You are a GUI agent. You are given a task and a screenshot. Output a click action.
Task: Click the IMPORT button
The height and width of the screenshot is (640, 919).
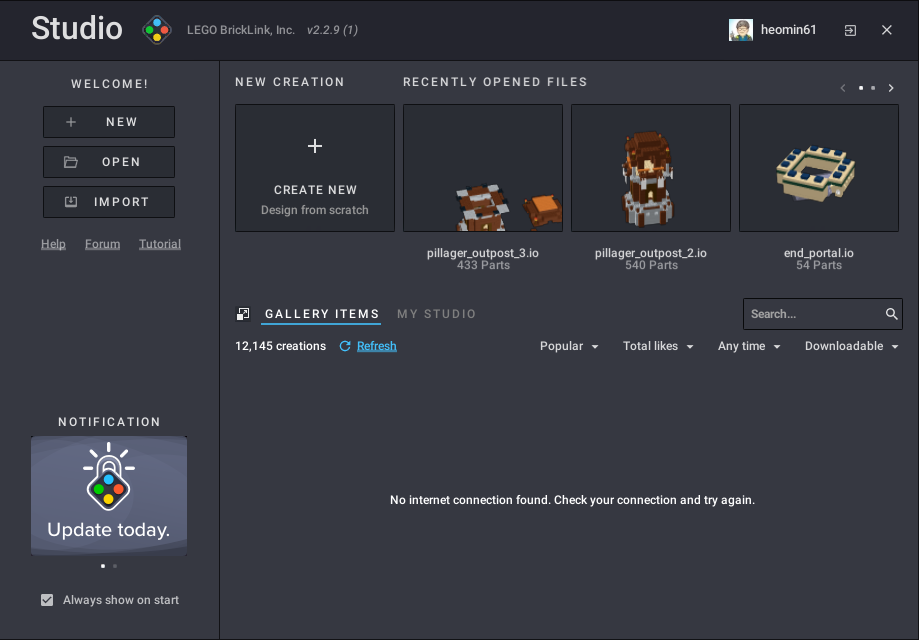point(109,202)
